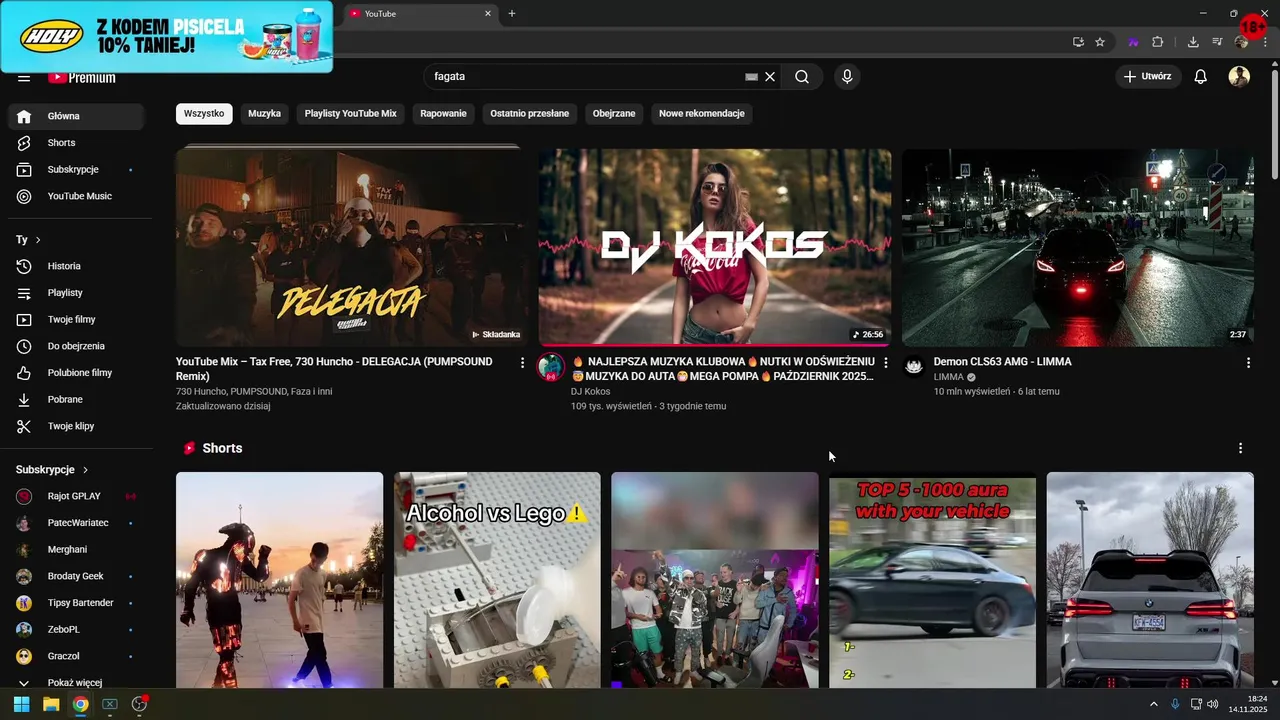Screen dimensions: 1280x720
Task: Open Twoje klipy
Action: click(76, 426)
